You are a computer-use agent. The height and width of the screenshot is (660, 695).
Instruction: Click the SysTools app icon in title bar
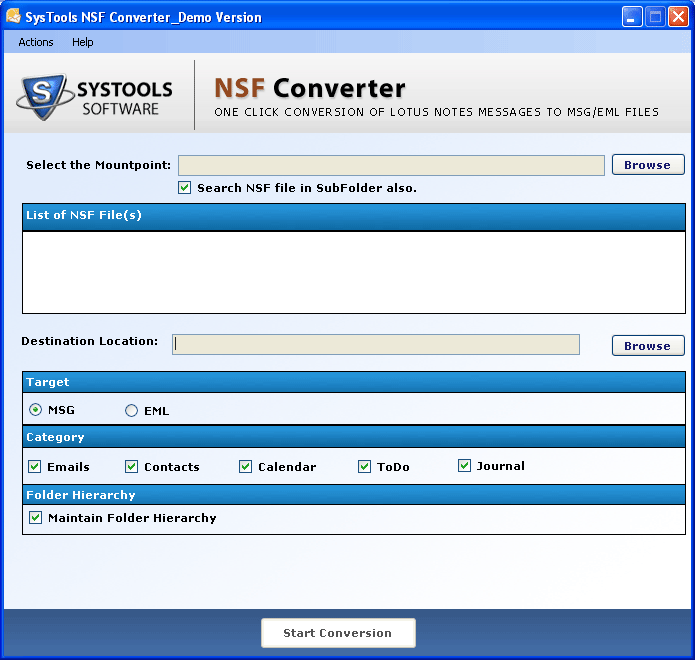[13, 17]
